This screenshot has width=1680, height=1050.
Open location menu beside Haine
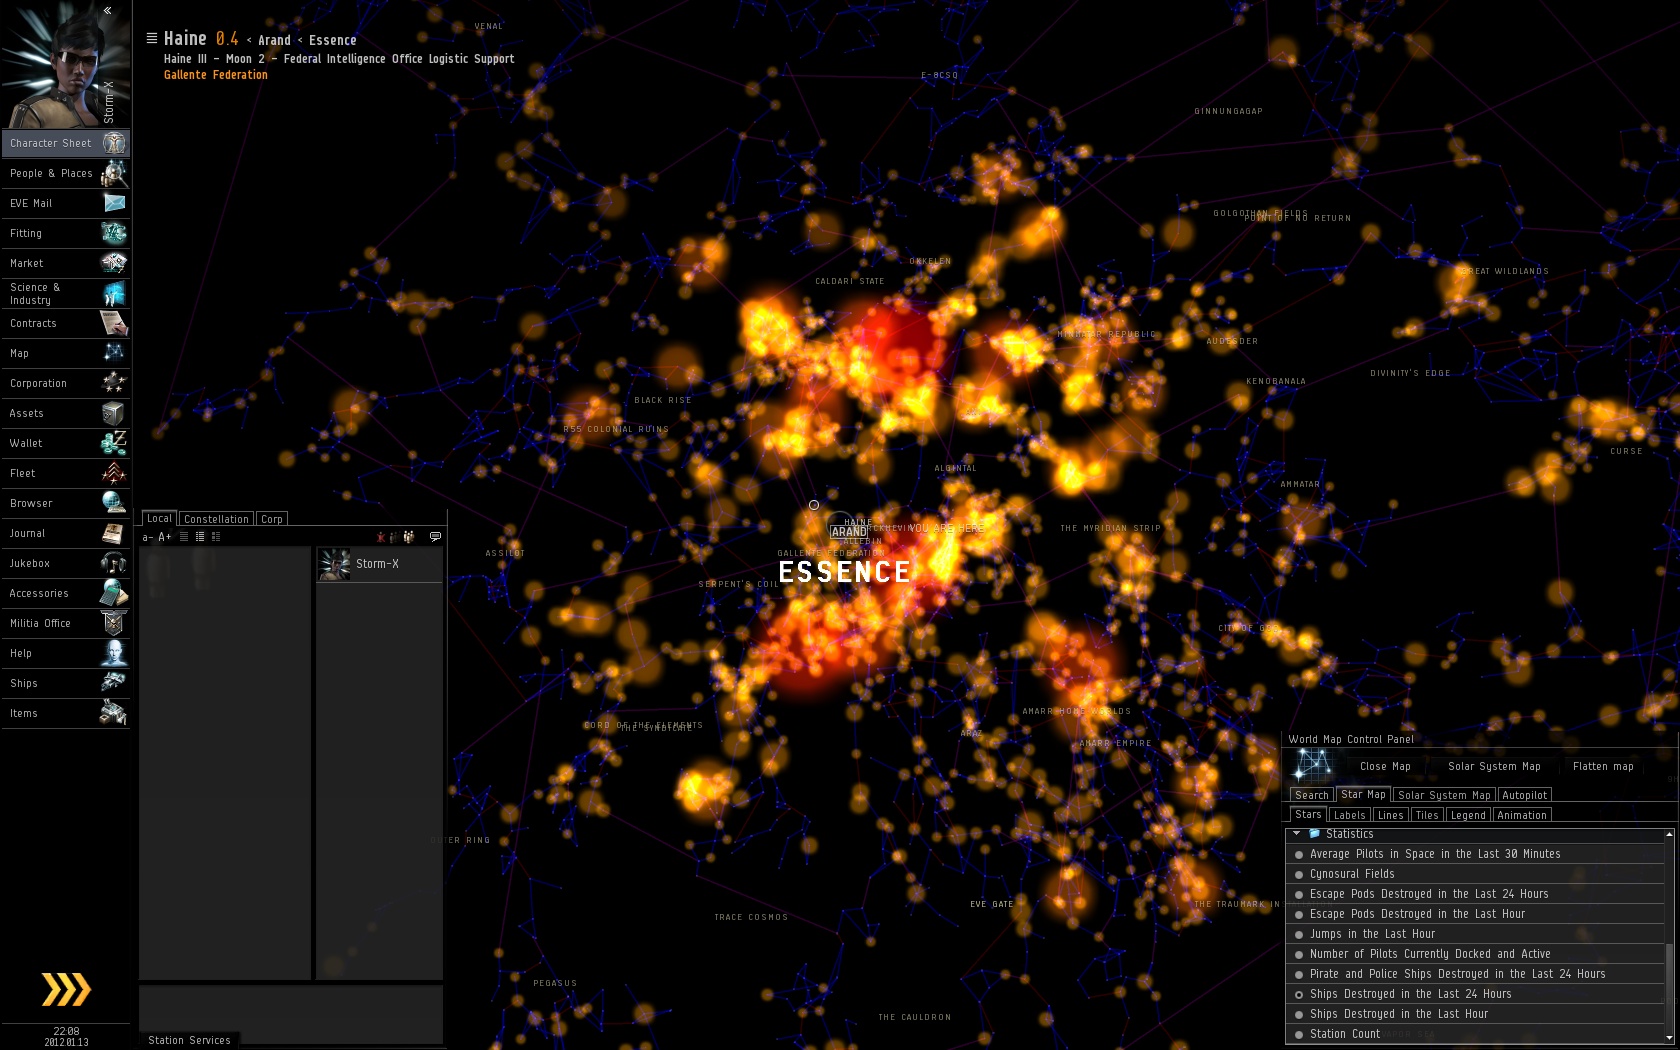152,38
